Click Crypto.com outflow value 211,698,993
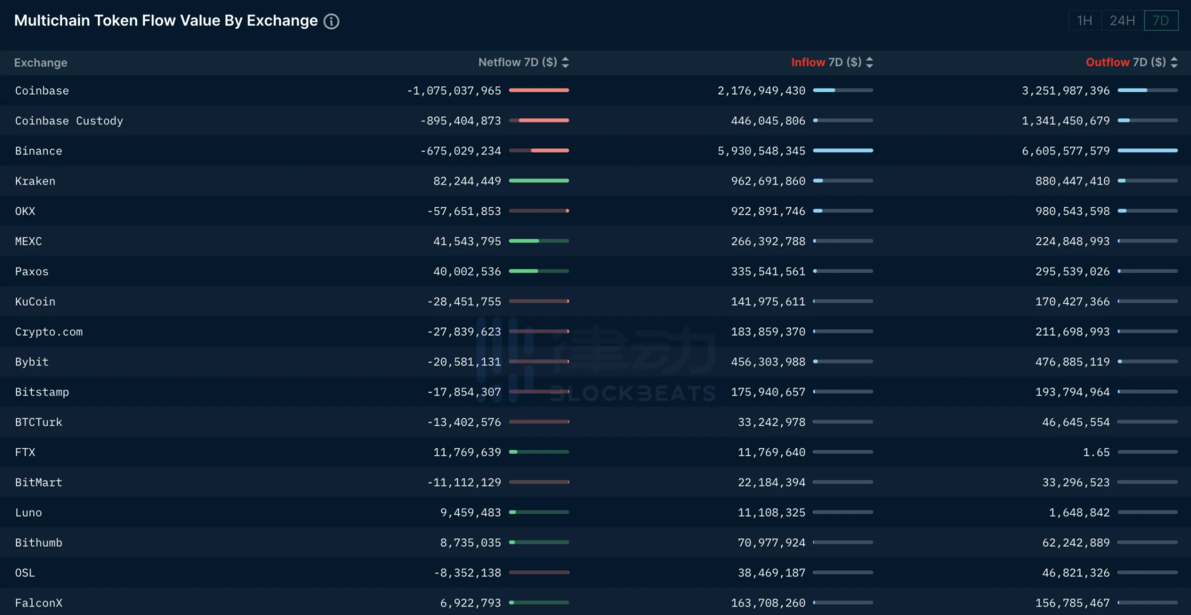This screenshot has height=615, width=1191. (1073, 332)
